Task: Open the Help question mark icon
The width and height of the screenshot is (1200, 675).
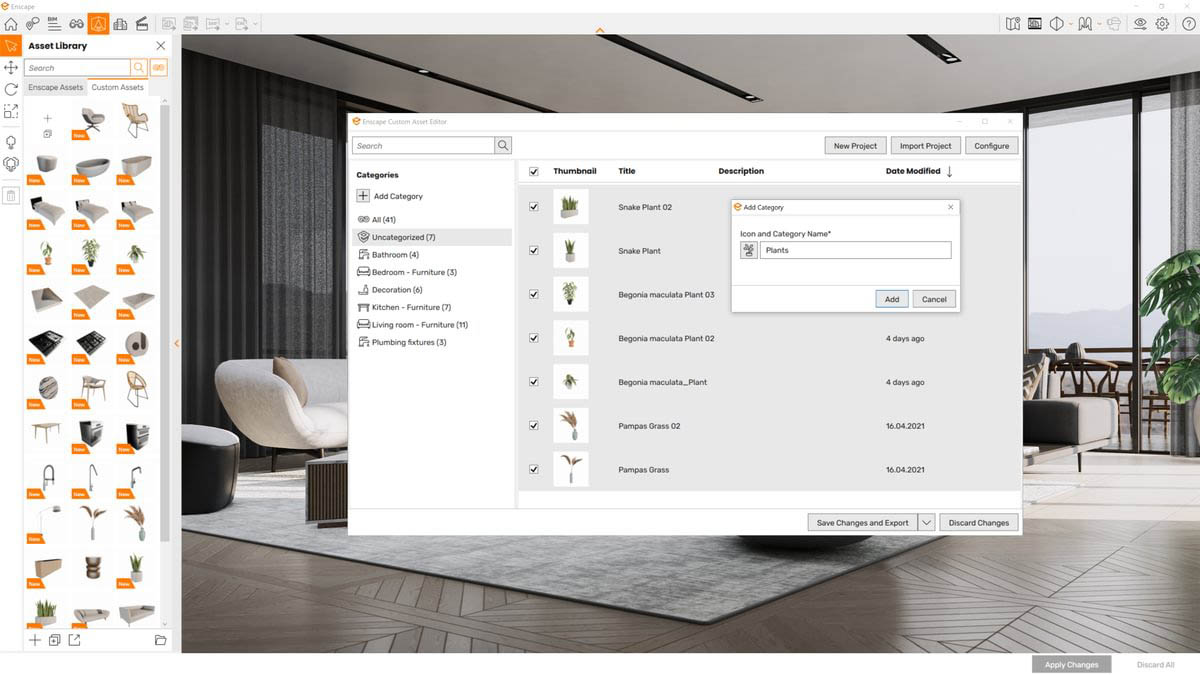Action: (x=1188, y=23)
